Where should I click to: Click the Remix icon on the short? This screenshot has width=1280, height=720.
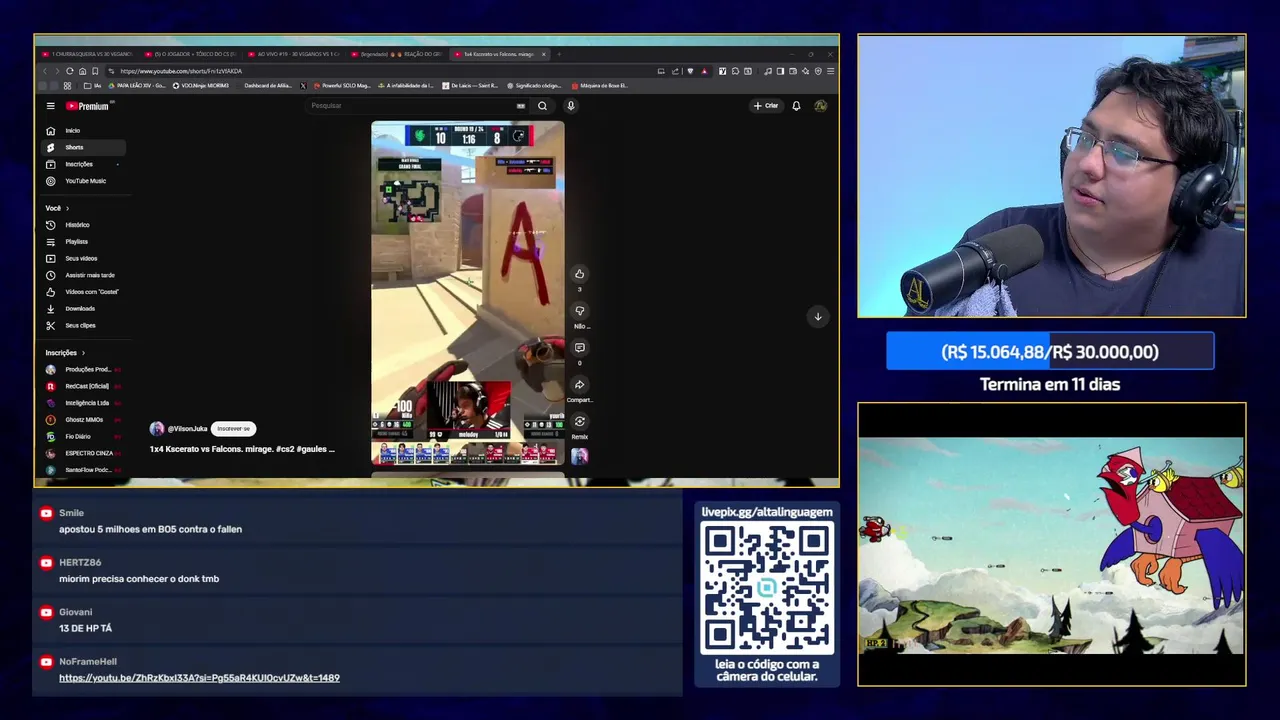coord(579,422)
